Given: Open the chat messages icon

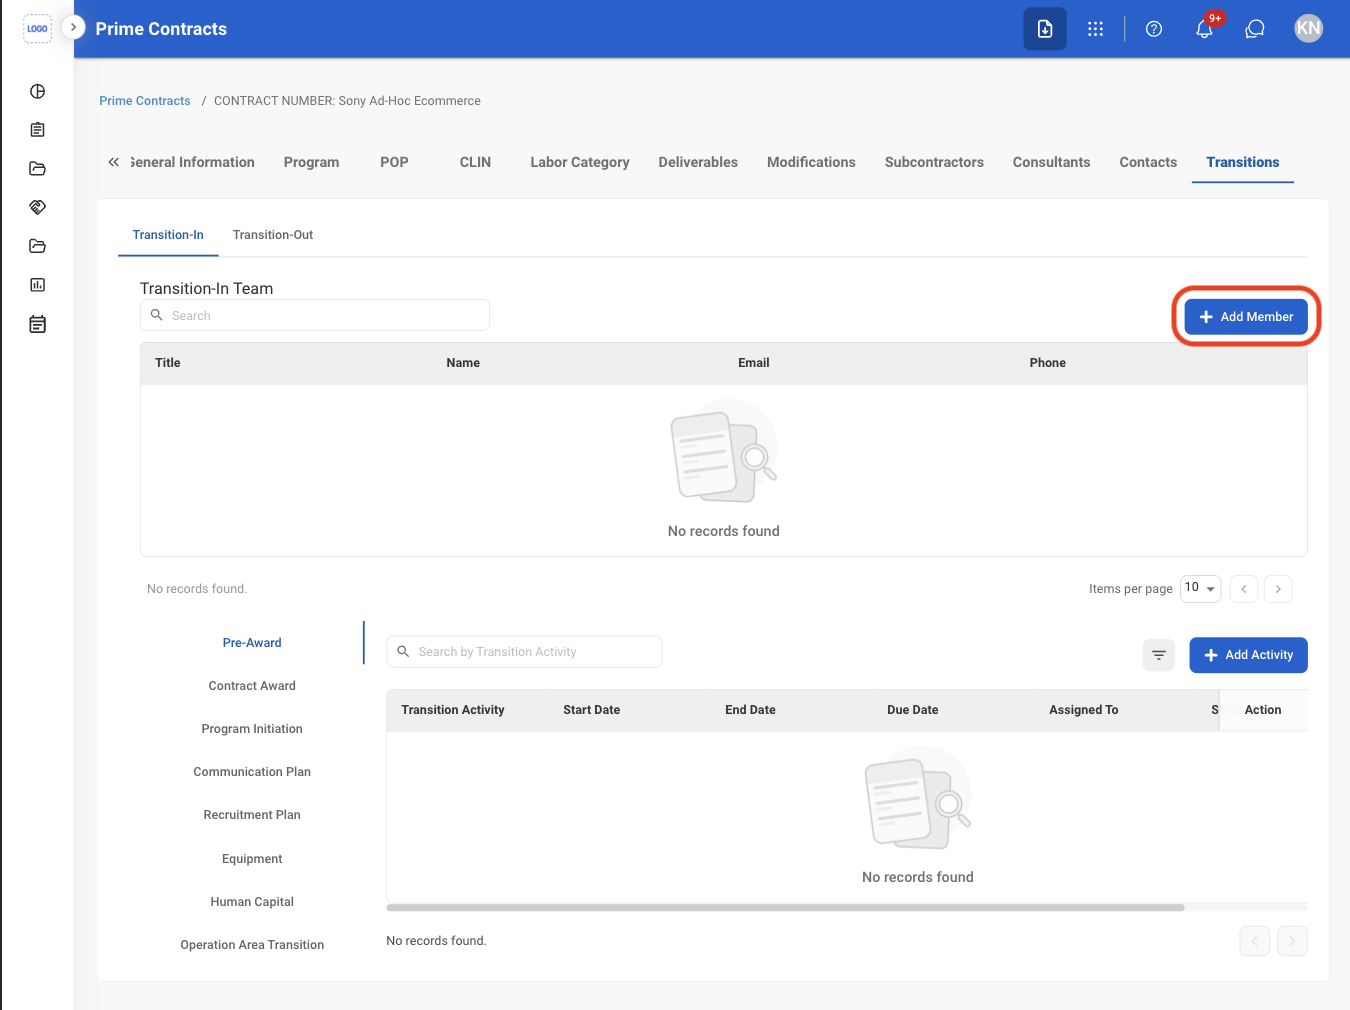Looking at the screenshot, I should [x=1255, y=29].
